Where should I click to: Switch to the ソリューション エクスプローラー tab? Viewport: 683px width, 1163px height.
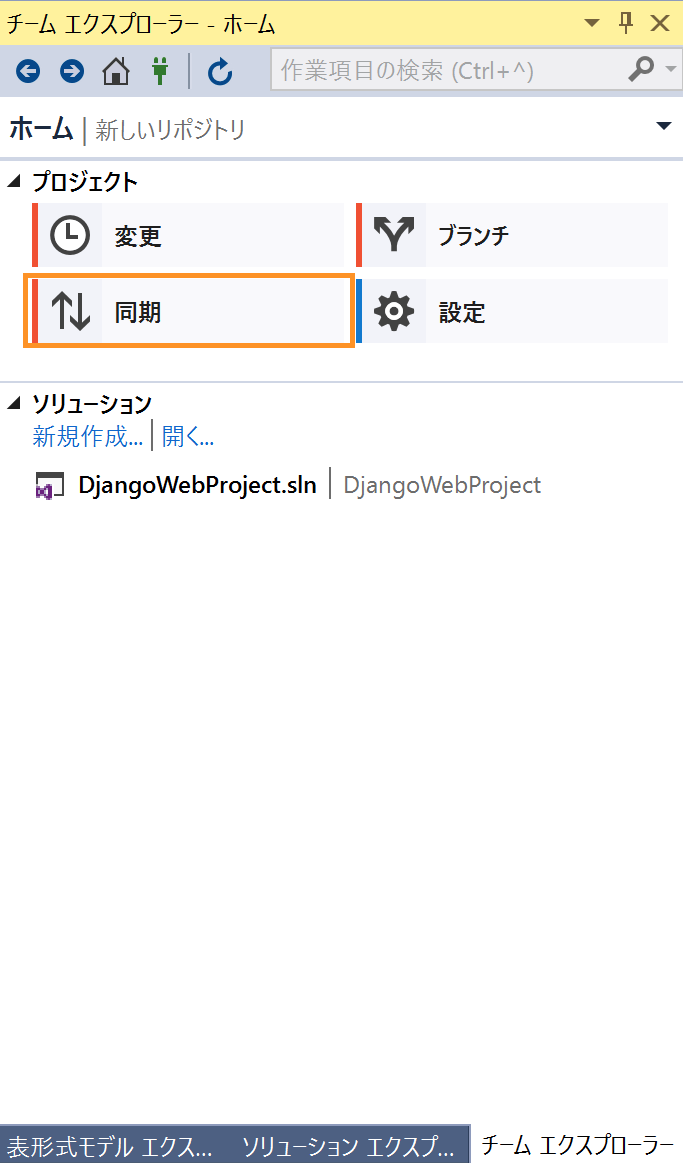tap(347, 1146)
